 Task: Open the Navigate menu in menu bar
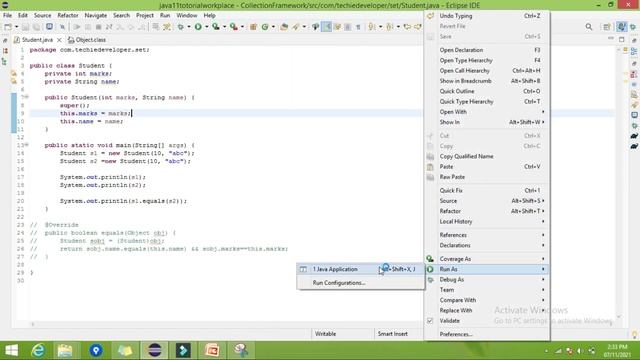96,16
